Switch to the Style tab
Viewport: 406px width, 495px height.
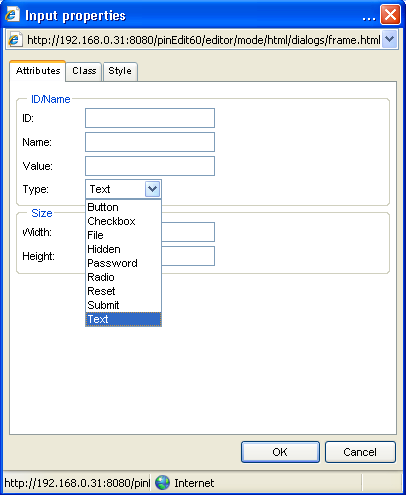(120, 71)
